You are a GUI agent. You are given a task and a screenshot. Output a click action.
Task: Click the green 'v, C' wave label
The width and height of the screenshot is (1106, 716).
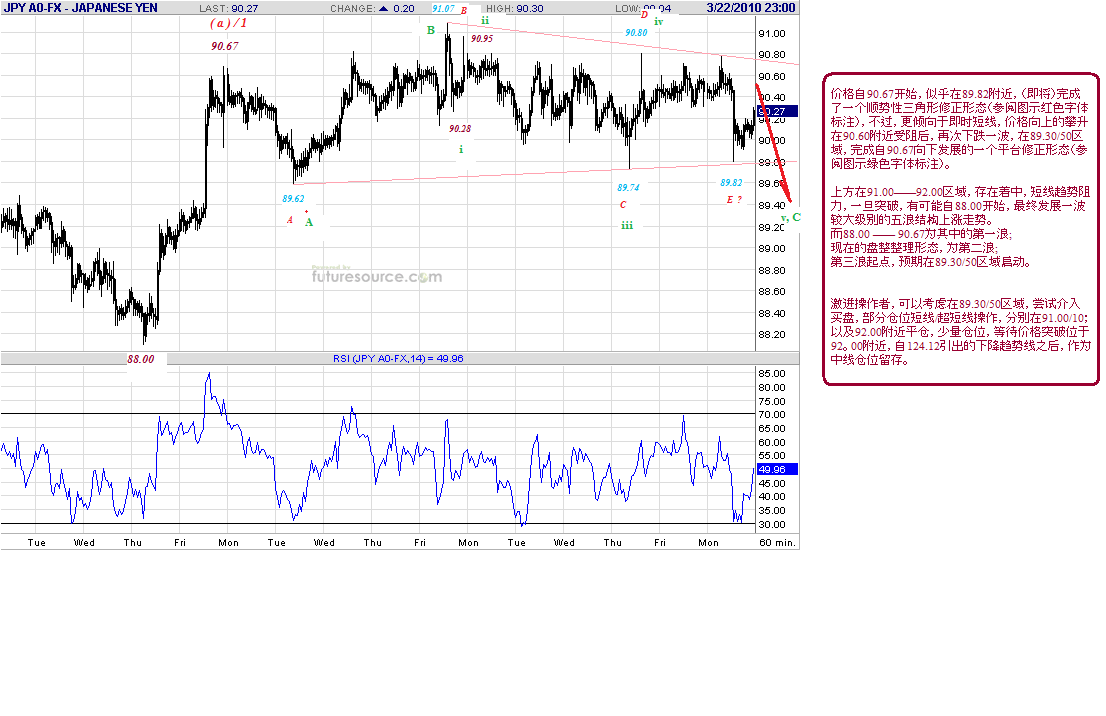click(x=791, y=217)
